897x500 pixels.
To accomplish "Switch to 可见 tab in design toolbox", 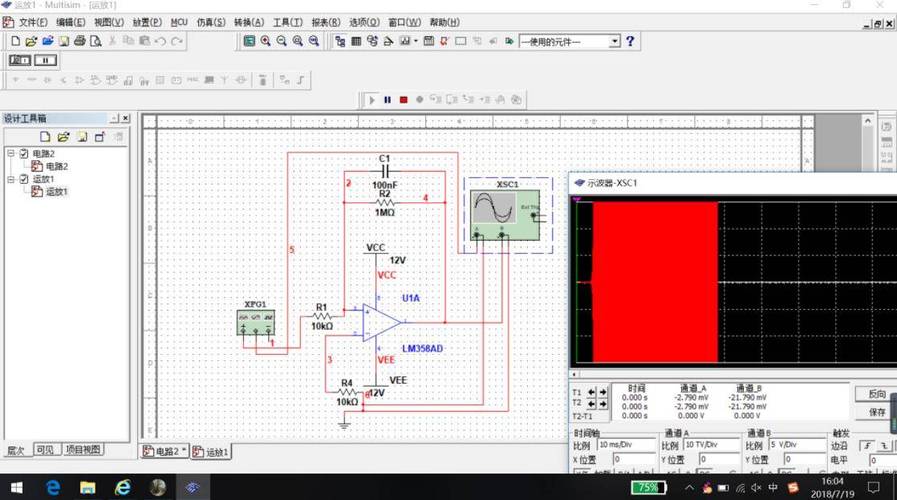I will point(45,450).
